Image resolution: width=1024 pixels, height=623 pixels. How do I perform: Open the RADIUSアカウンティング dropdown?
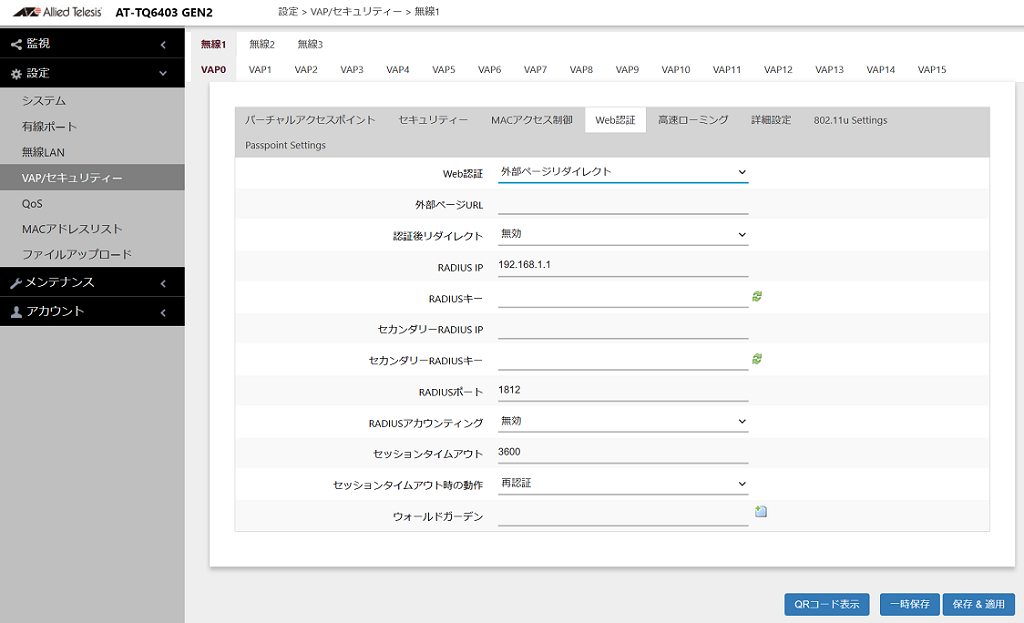(x=622, y=421)
